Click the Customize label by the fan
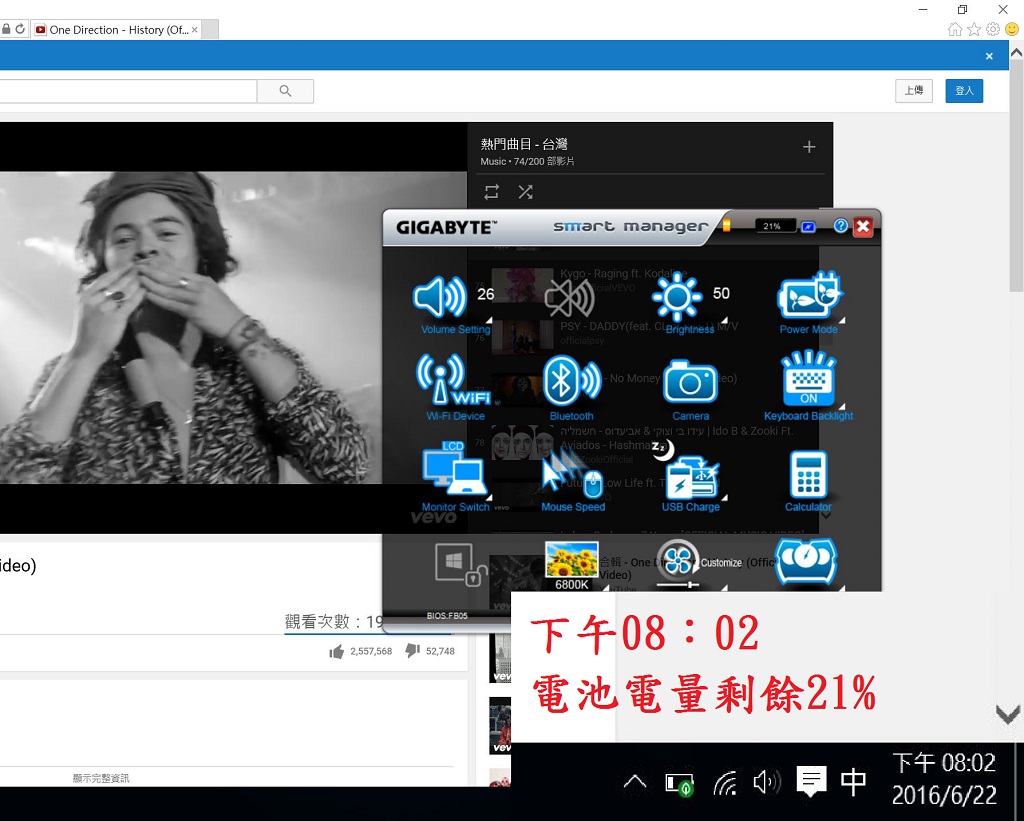Viewport: 1024px width, 821px height. [722, 562]
